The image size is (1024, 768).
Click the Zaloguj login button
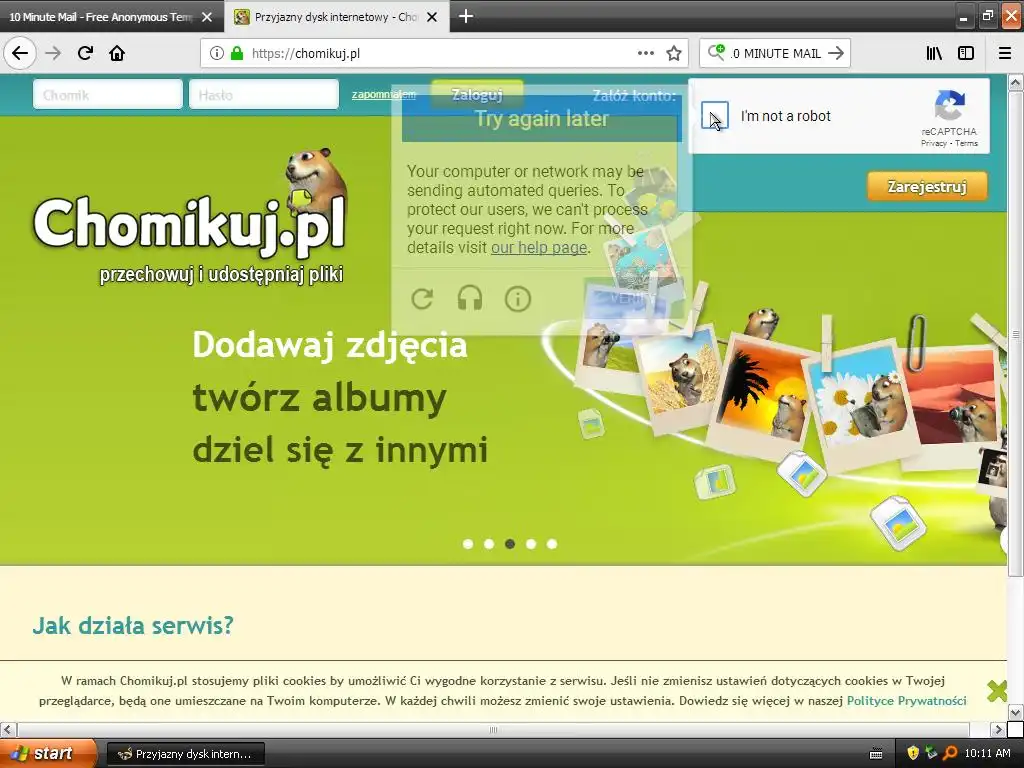coord(477,95)
